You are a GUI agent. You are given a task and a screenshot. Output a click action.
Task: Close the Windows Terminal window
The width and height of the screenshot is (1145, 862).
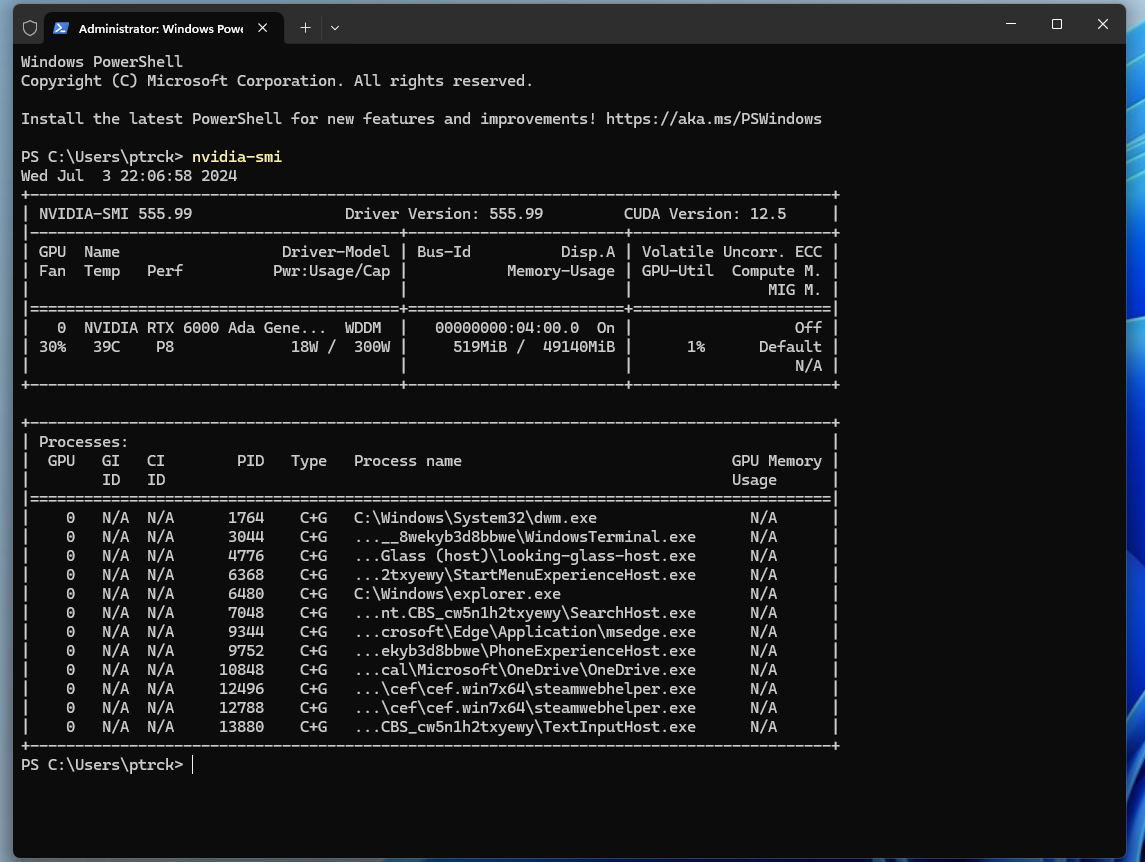1102,25
